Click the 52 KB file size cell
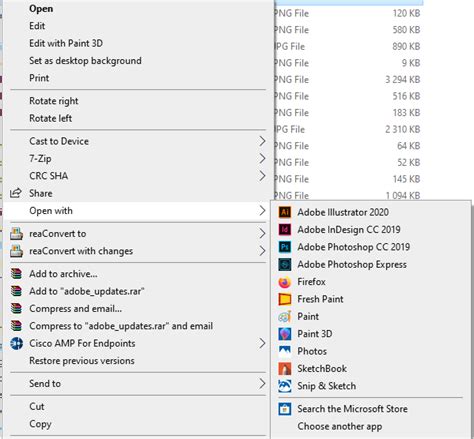Viewport: 474px width, 439px height. [x=408, y=162]
